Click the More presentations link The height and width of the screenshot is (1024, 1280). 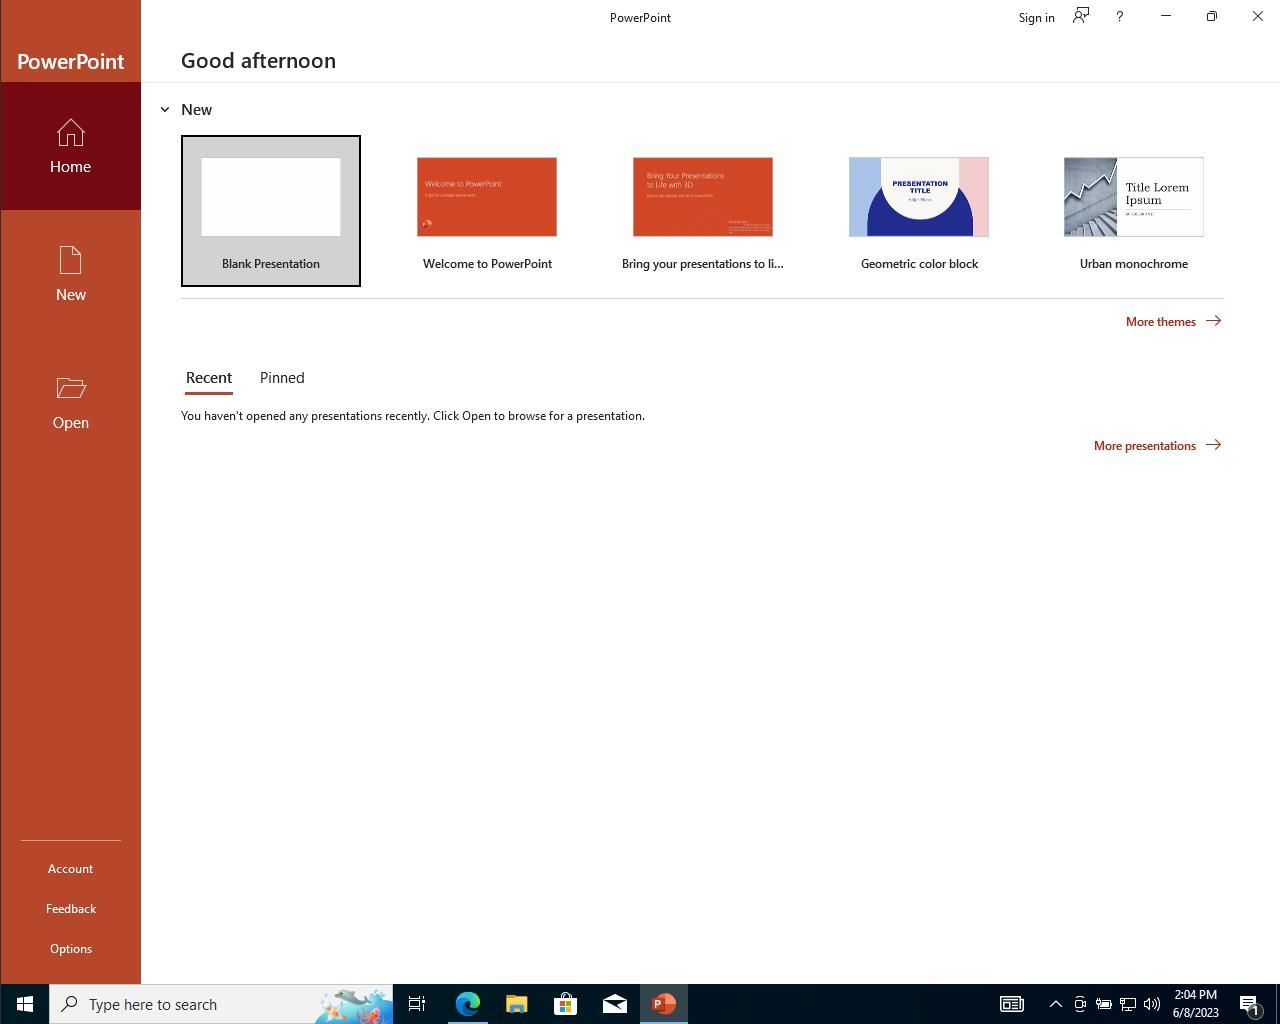(x=1156, y=446)
